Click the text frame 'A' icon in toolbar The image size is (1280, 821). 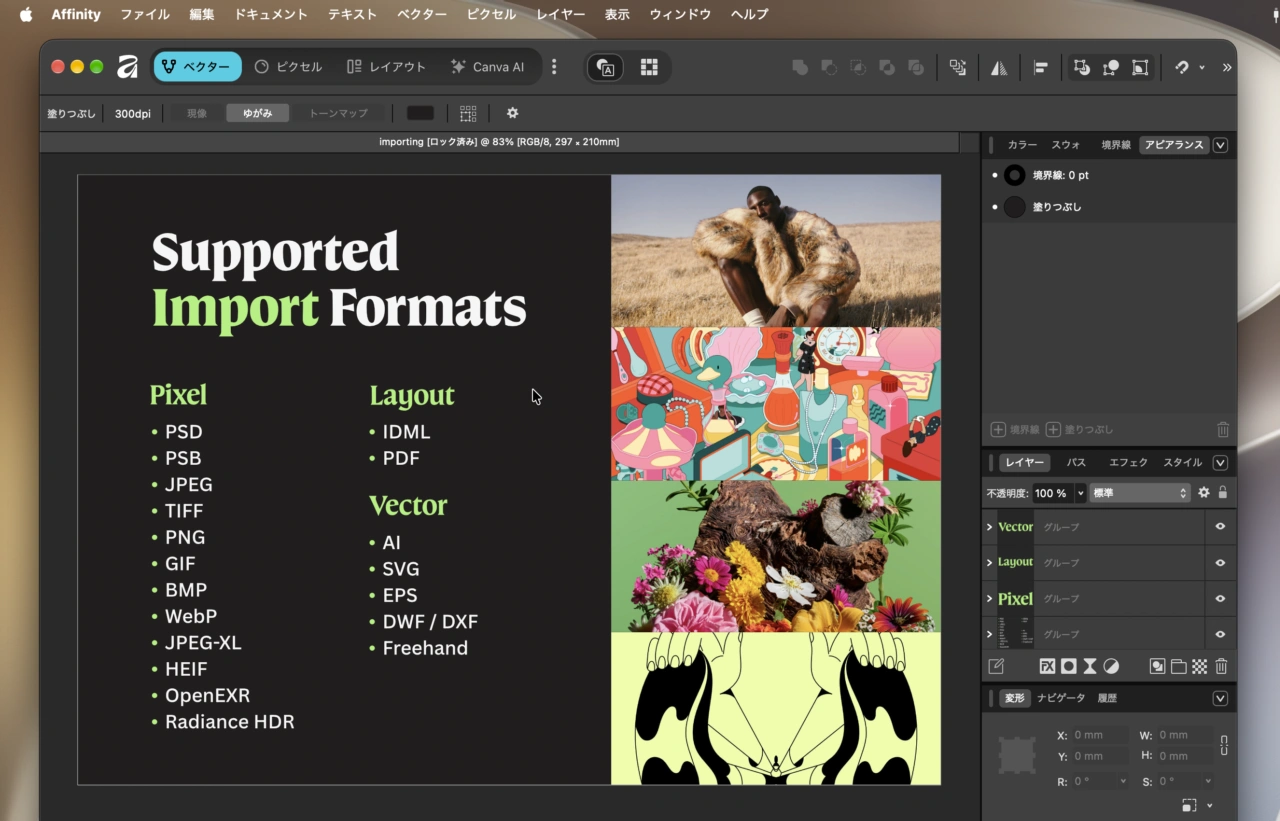[x=606, y=67]
